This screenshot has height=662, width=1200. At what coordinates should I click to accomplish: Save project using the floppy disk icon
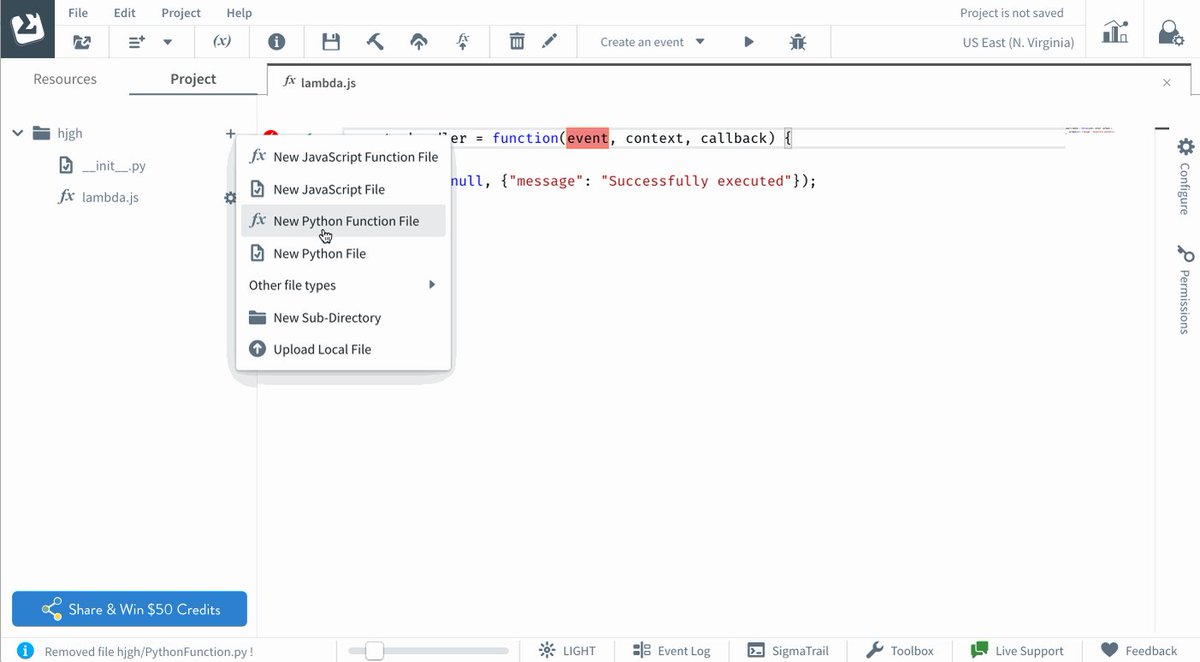coord(331,42)
